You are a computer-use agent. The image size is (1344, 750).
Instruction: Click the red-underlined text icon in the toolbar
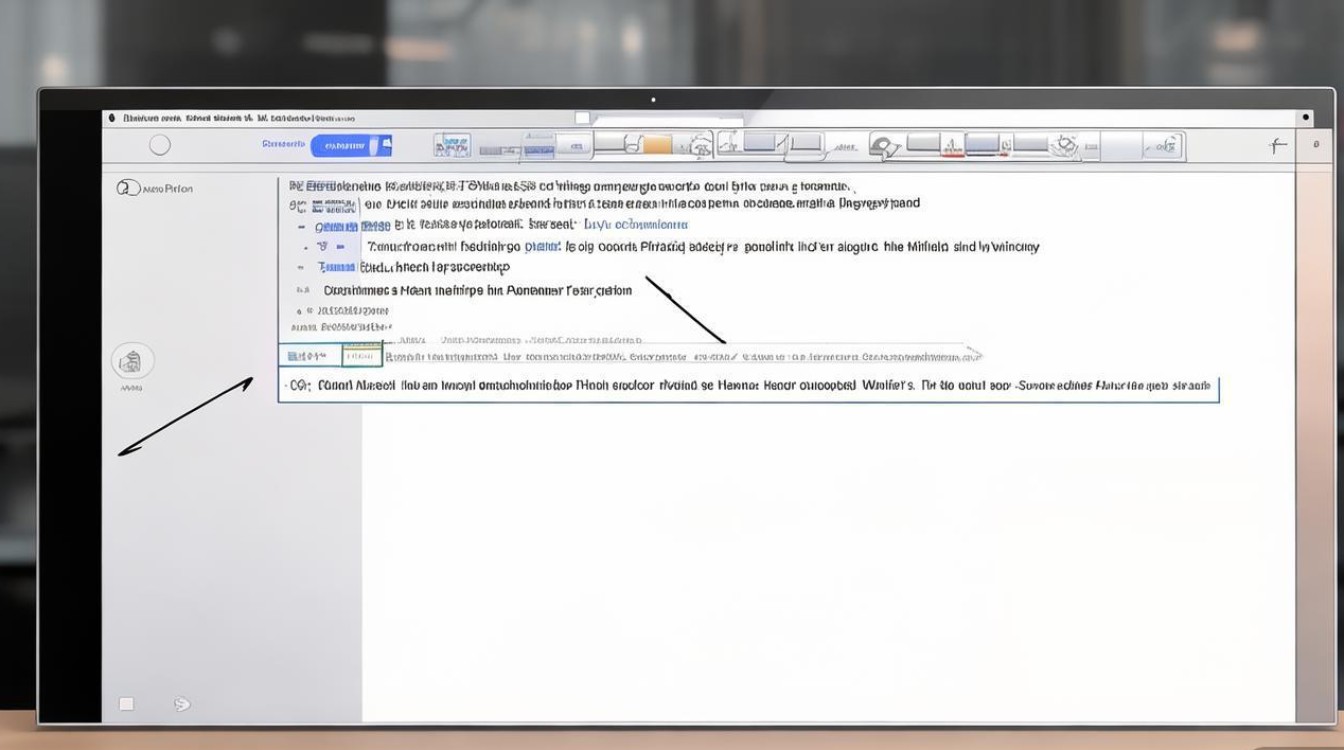click(950, 146)
